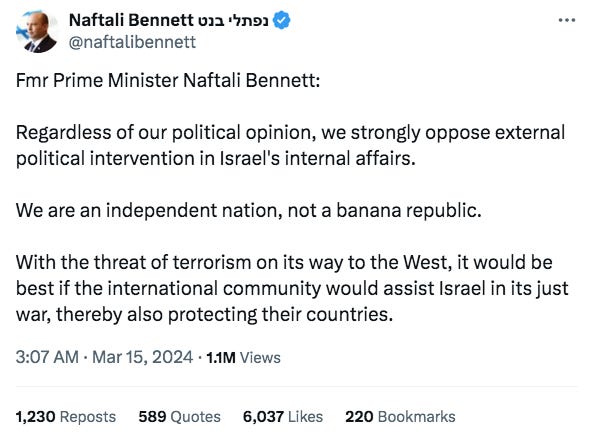590x445 pixels.
Task: Click the Hebrew name נפתלי בנט
Action: [230, 20]
